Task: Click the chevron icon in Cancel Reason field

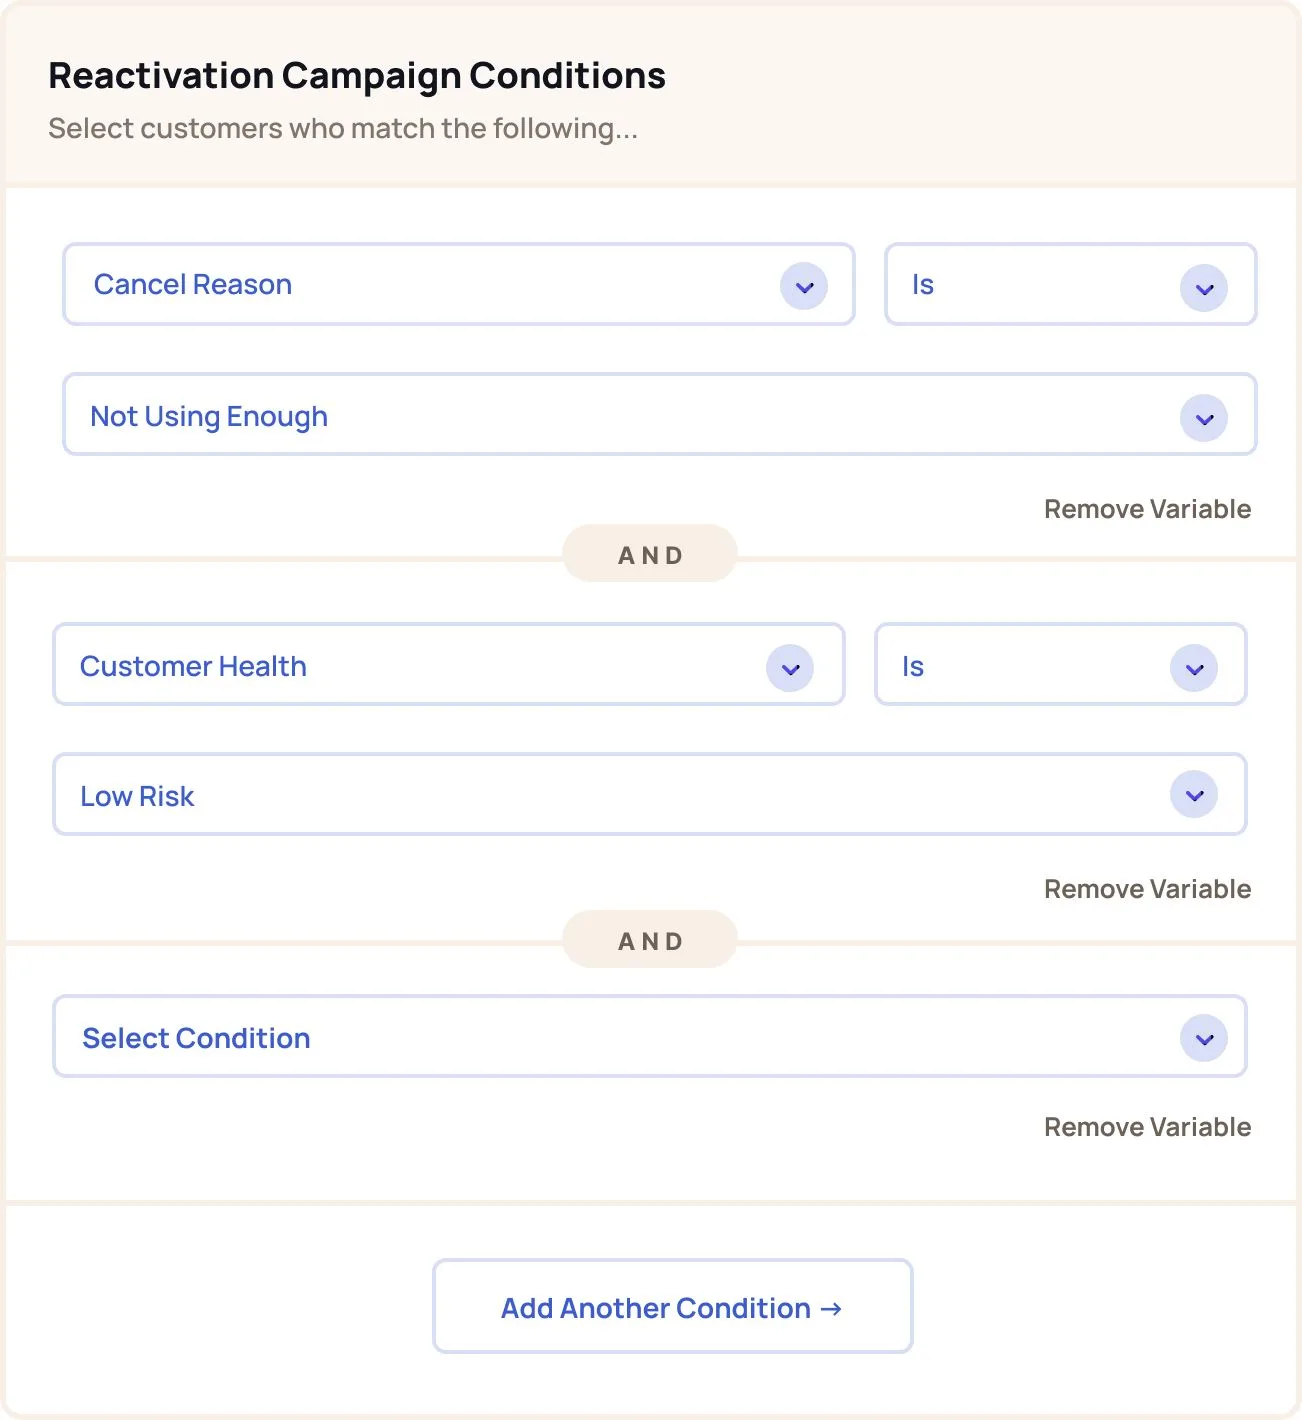Action: [x=804, y=287]
